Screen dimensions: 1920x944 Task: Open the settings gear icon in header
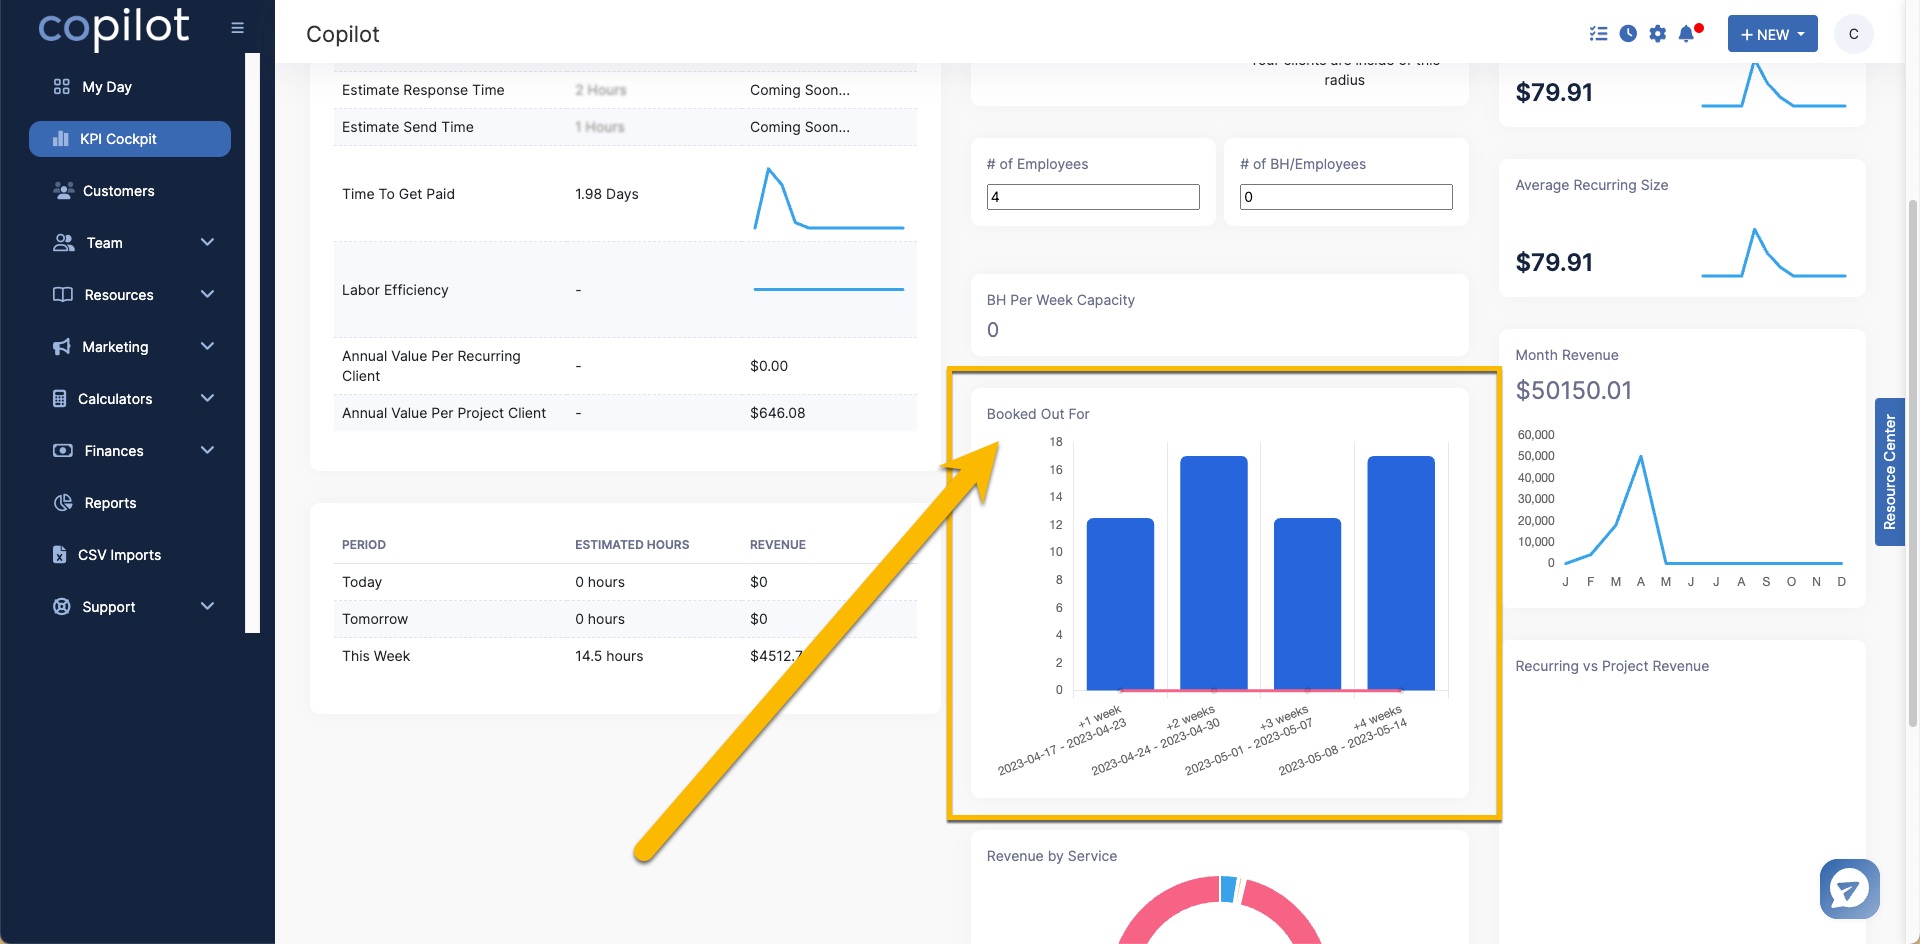pos(1658,34)
